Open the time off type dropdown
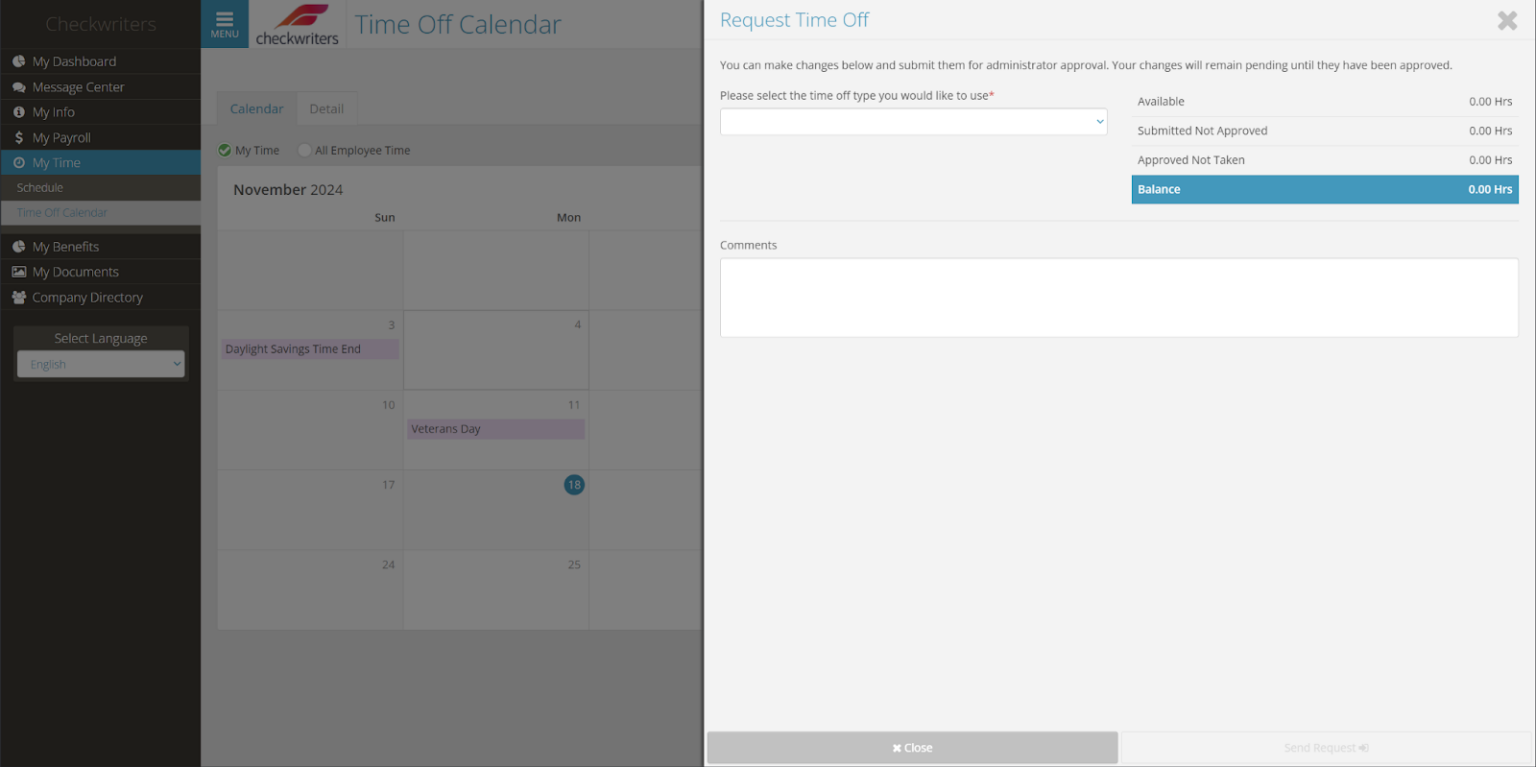This screenshot has height=767, width=1536. [913, 121]
